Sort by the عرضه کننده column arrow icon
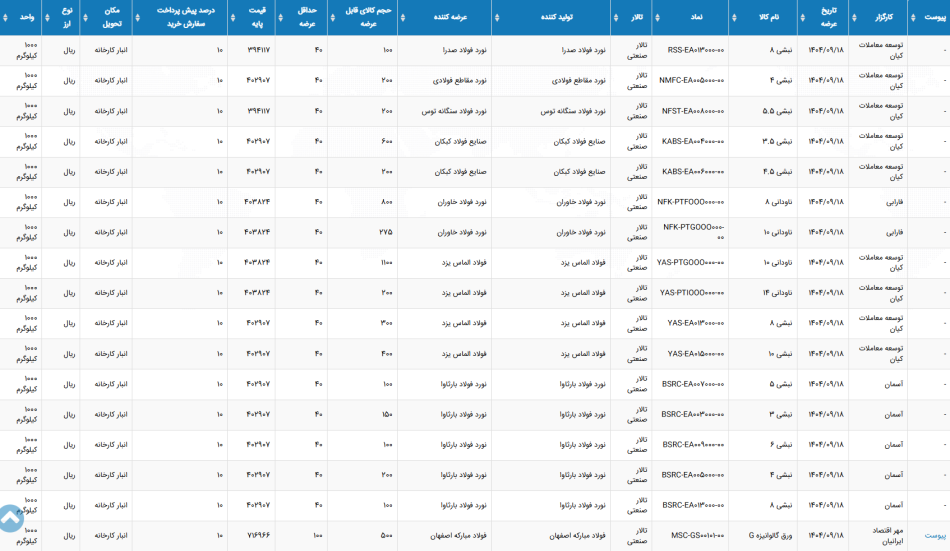The image size is (950, 551). [403, 18]
